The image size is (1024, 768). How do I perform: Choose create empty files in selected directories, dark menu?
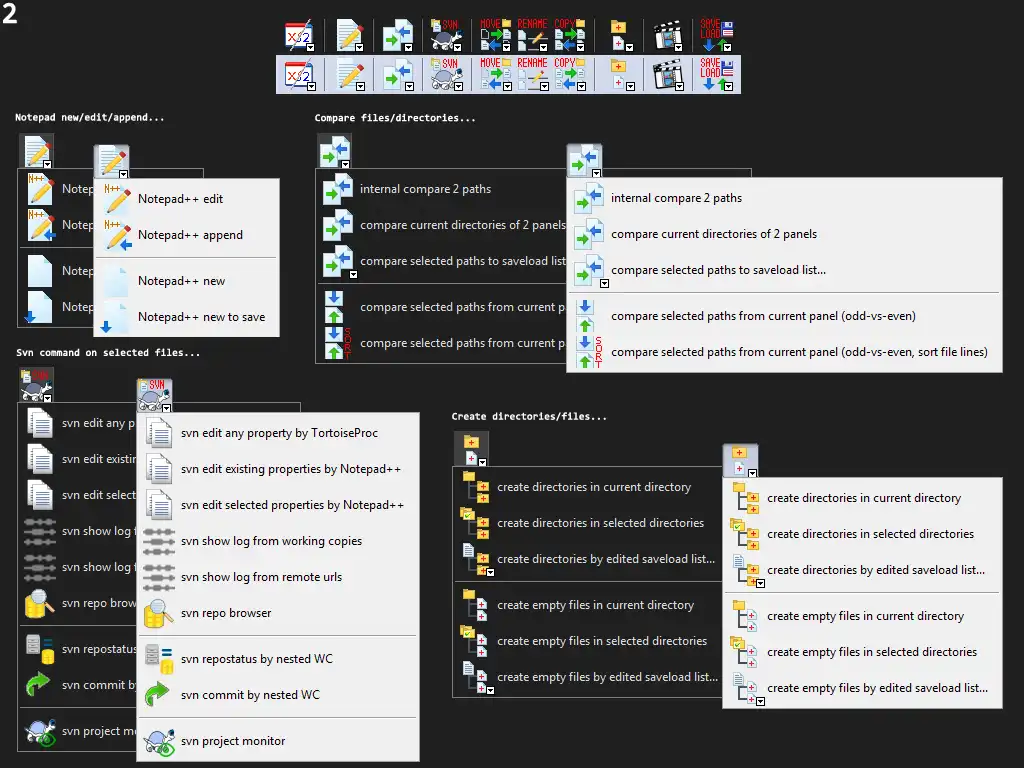588,641
